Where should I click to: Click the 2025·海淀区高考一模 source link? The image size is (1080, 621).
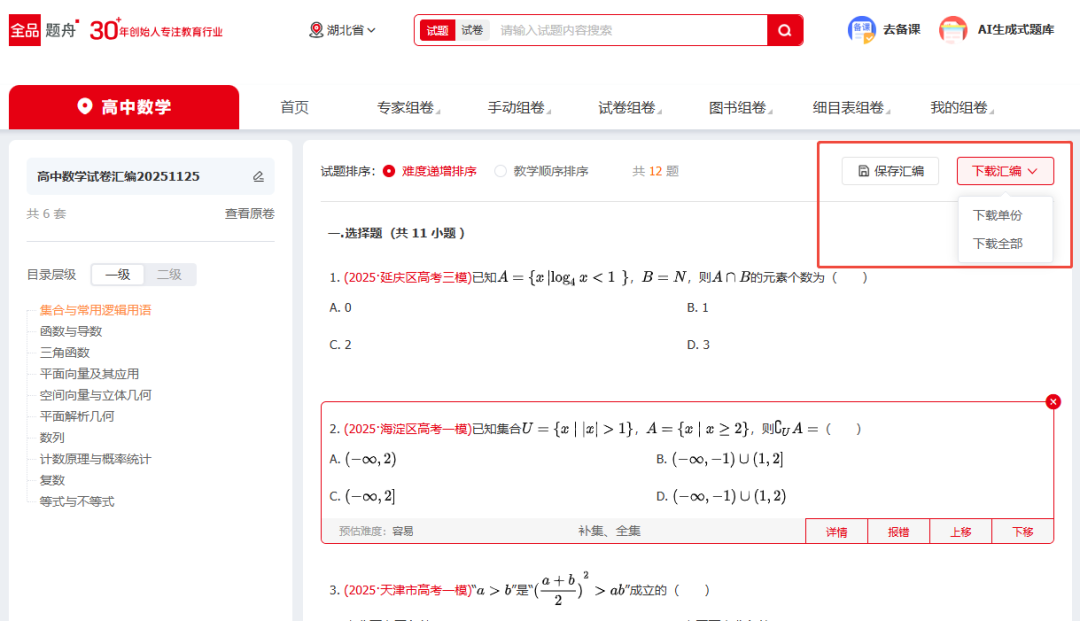pos(408,429)
